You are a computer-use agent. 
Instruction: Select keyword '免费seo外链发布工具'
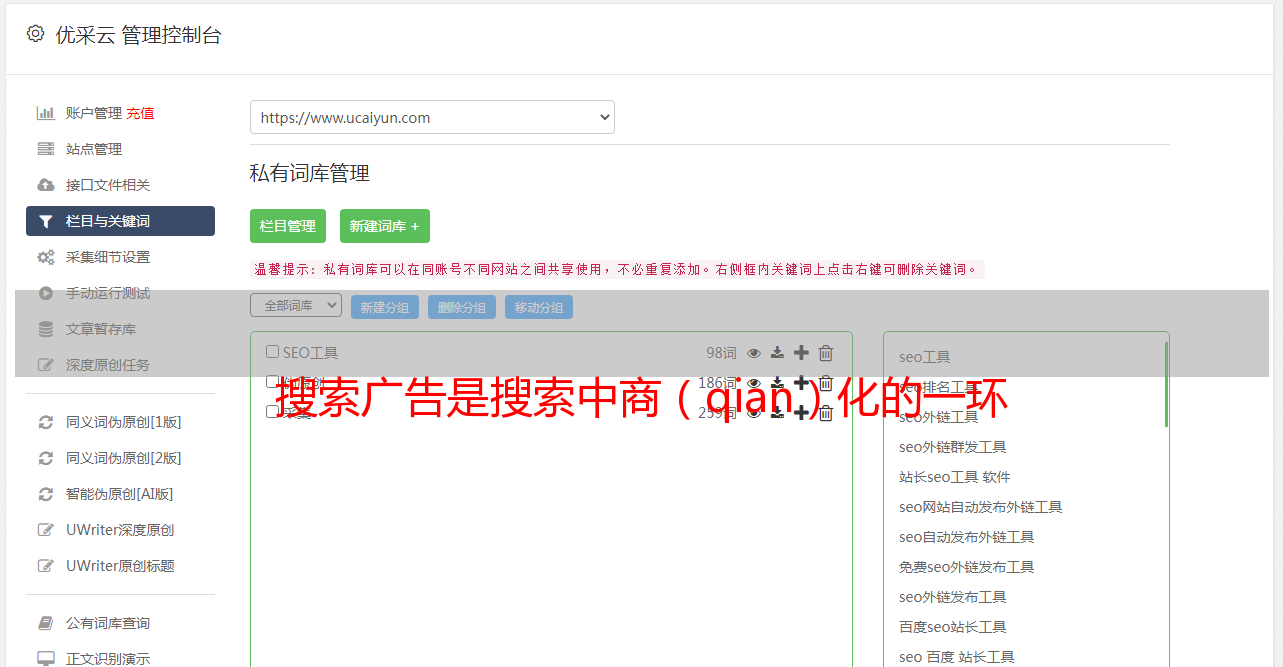[x=967, y=567]
